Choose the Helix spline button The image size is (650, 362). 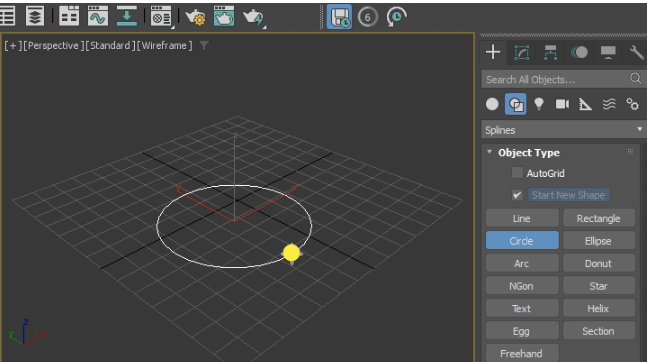point(599,309)
